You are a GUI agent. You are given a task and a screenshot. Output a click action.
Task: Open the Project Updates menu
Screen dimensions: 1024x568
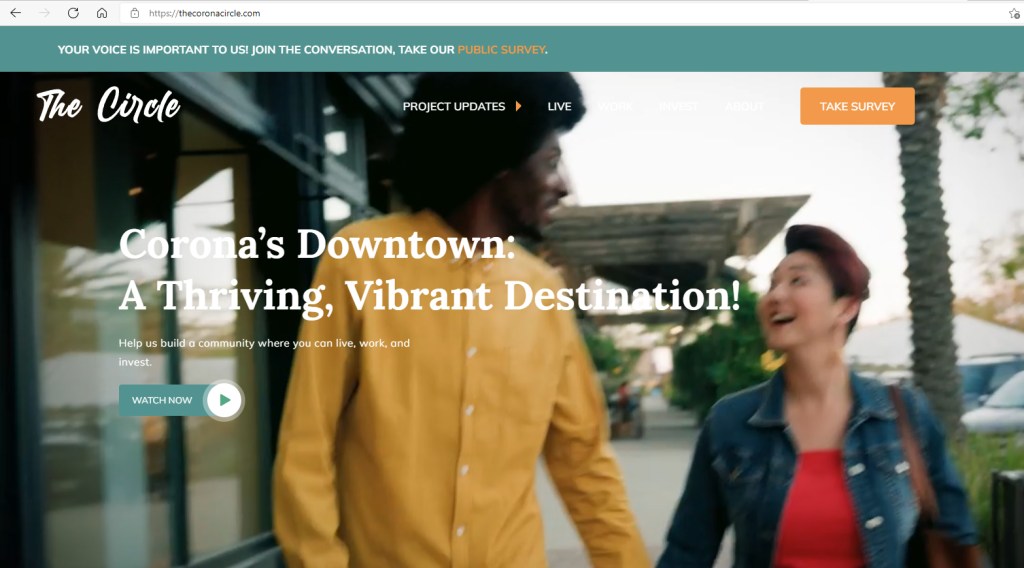click(x=453, y=106)
